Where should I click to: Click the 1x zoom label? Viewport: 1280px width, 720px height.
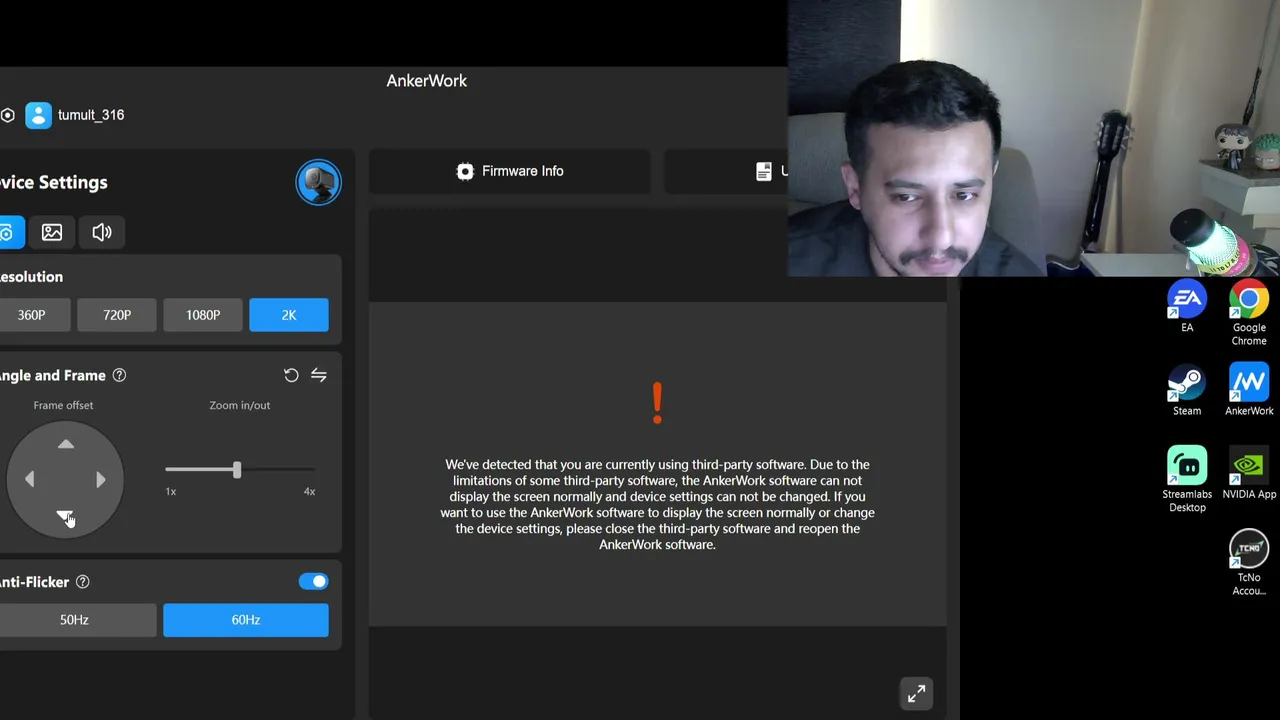click(171, 491)
